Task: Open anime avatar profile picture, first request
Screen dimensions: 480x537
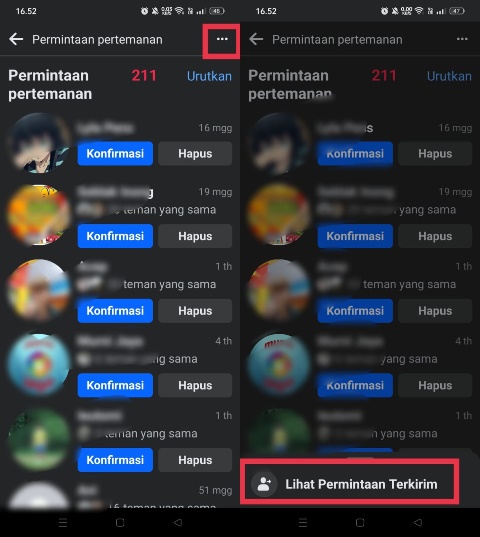Action: pyautogui.click(x=38, y=143)
